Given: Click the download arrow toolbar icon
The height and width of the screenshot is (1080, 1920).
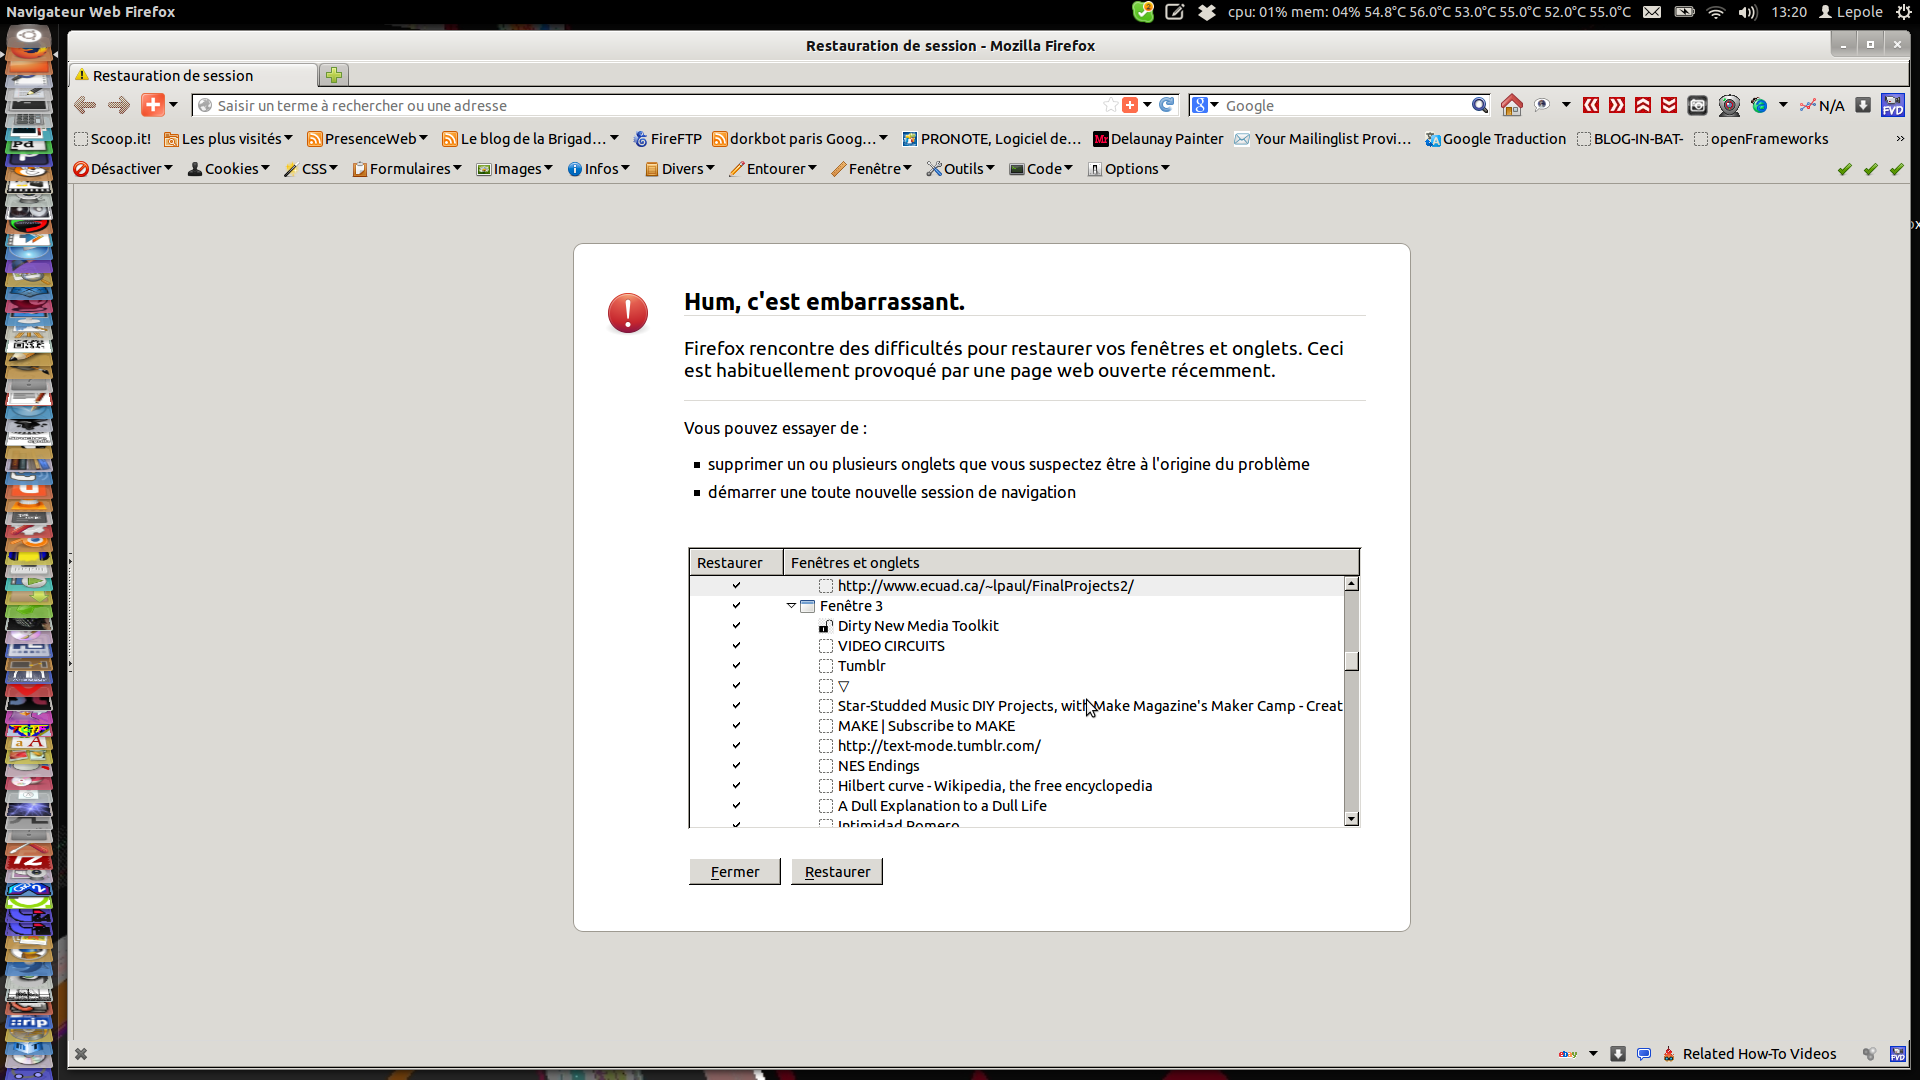Looking at the screenshot, I should point(1863,105).
